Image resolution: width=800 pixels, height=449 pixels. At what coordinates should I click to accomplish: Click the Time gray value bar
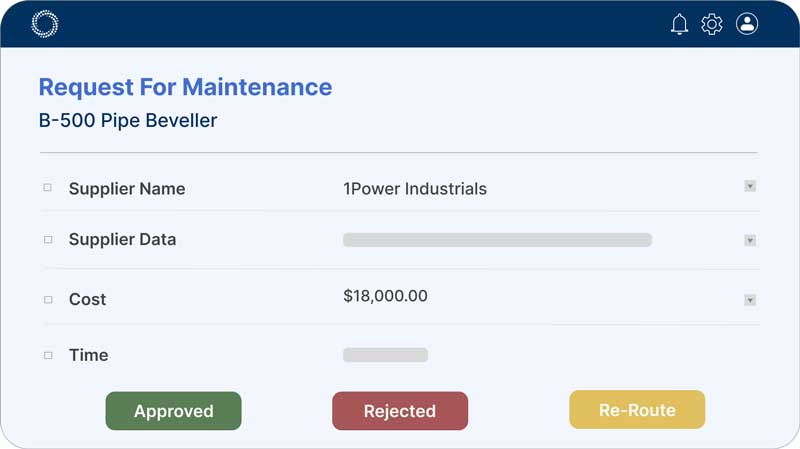(385, 355)
